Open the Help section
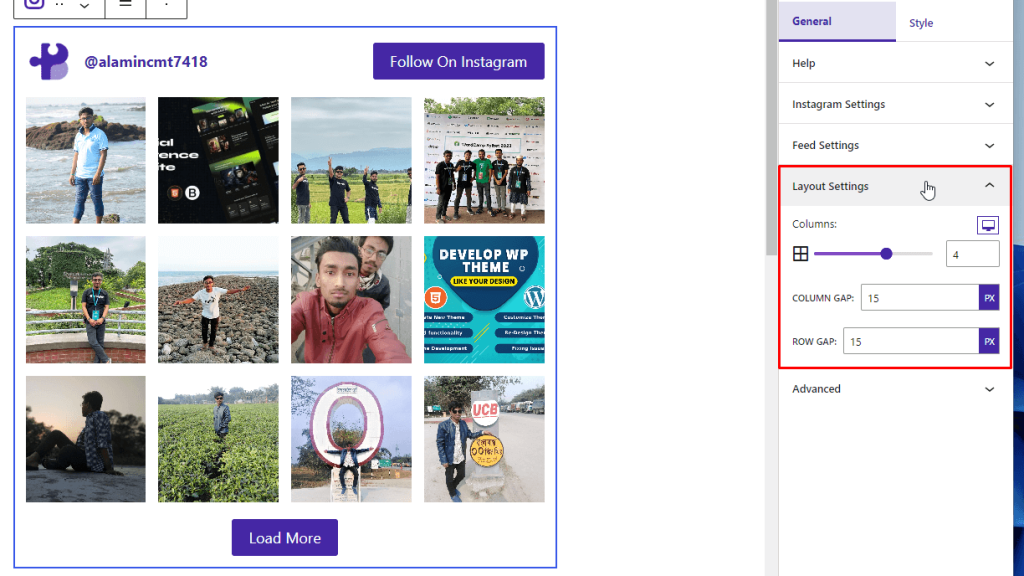The height and width of the screenshot is (576, 1024). point(895,62)
